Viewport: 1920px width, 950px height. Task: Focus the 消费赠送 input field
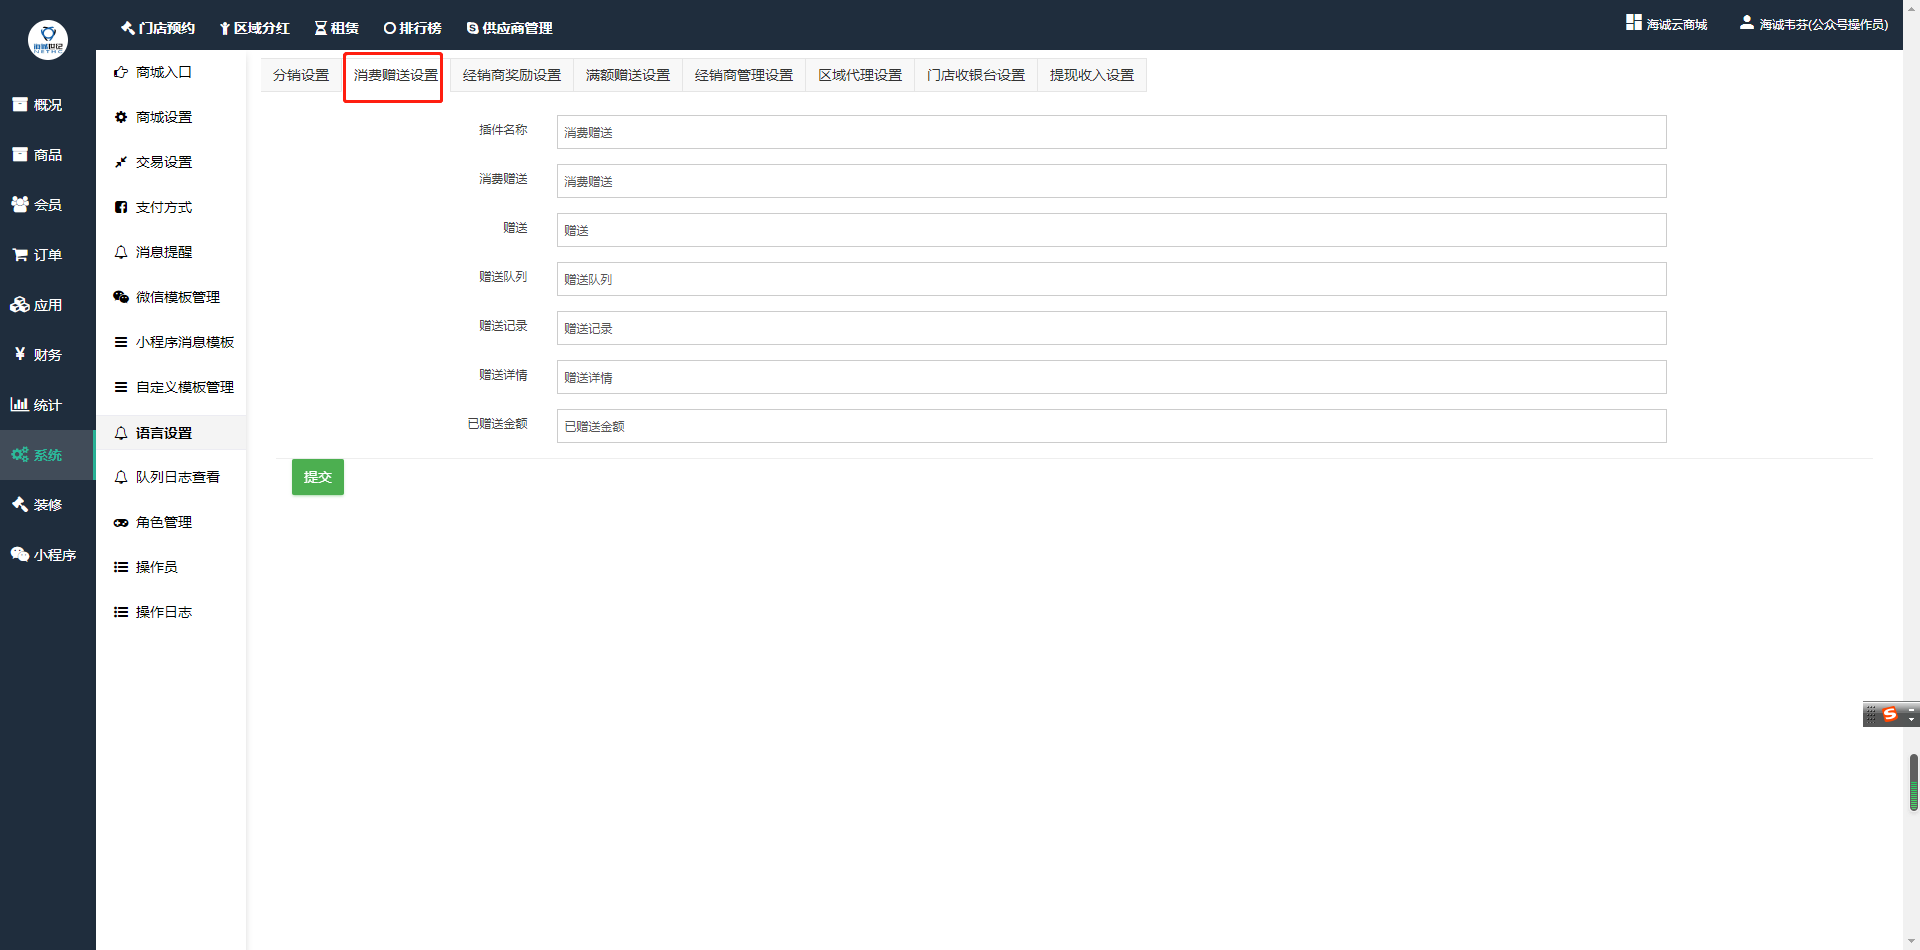click(1111, 181)
